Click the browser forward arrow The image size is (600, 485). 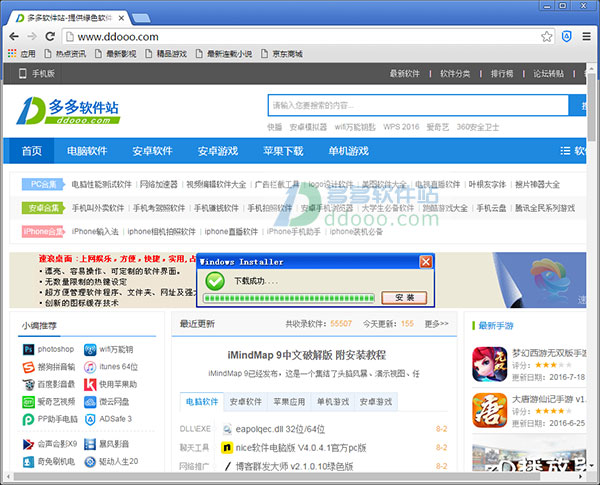[32, 37]
